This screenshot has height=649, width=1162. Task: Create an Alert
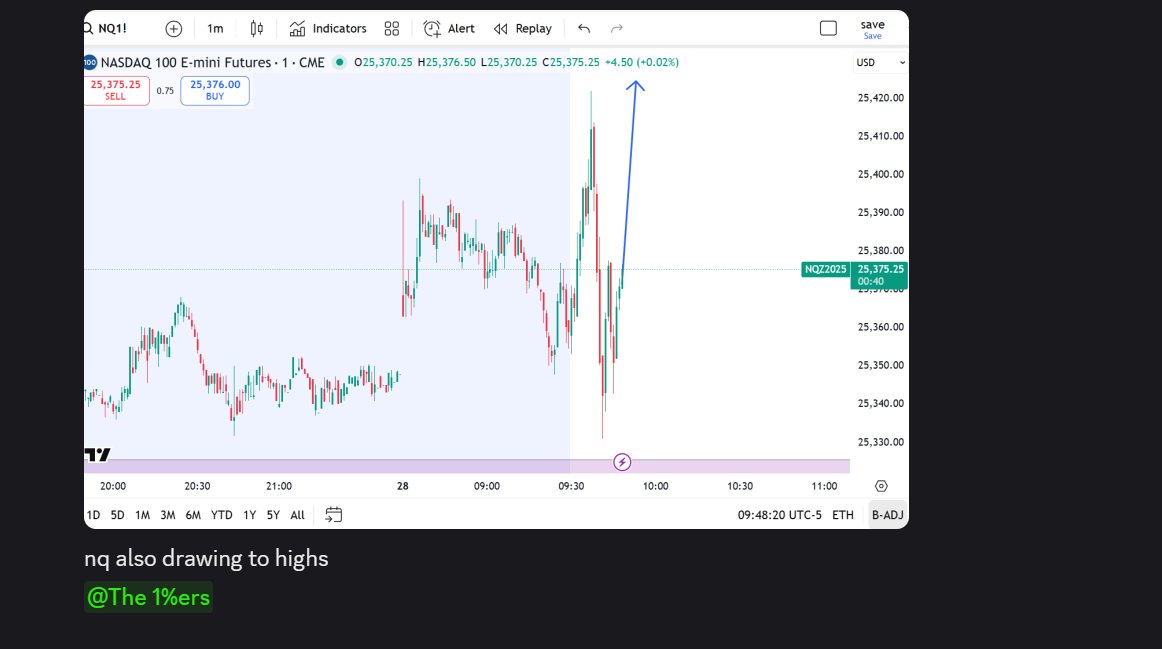449,29
